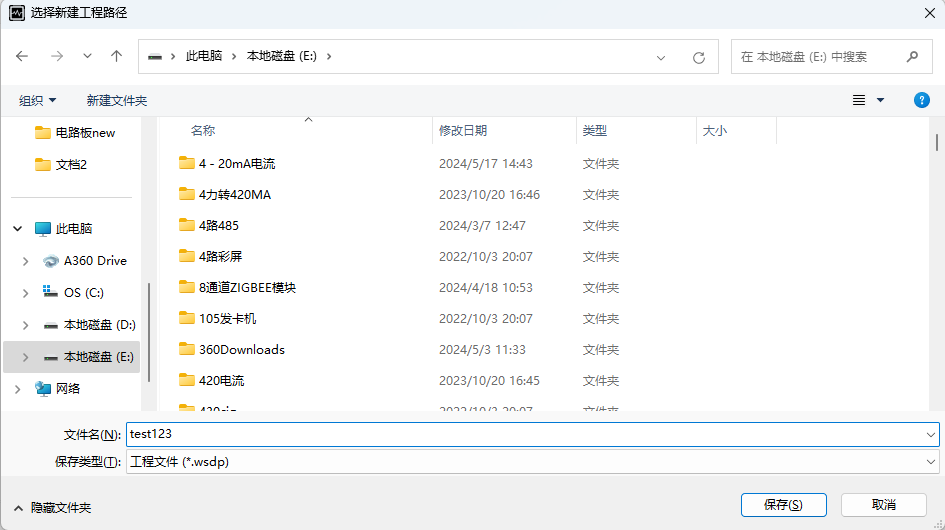Sort files by 修改日期 column
Viewport: 945px width, 530px height.
click(463, 131)
